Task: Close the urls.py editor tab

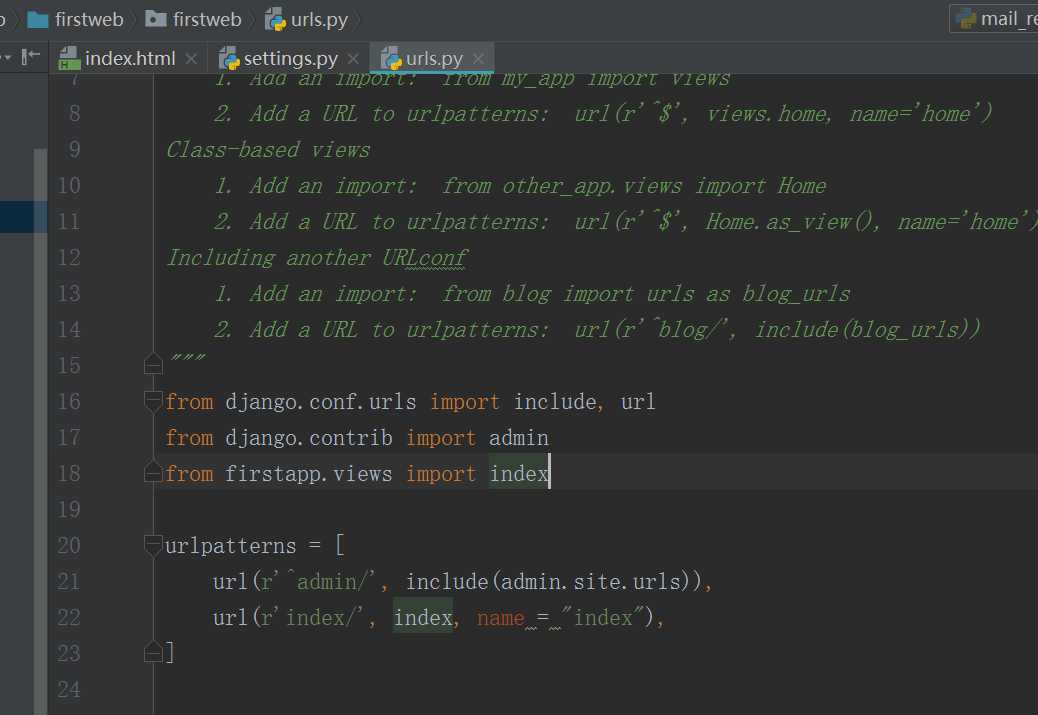Action: click(x=479, y=59)
